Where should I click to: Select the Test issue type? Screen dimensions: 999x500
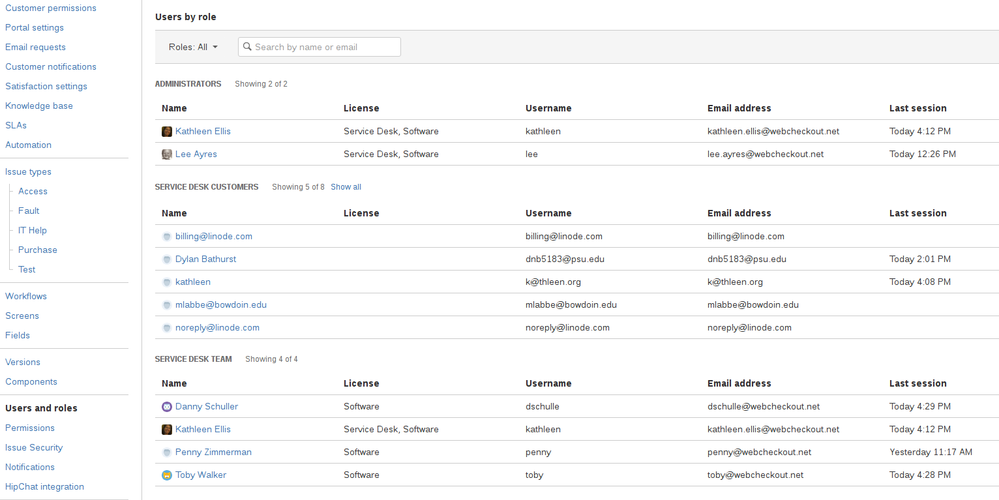[x=27, y=269]
